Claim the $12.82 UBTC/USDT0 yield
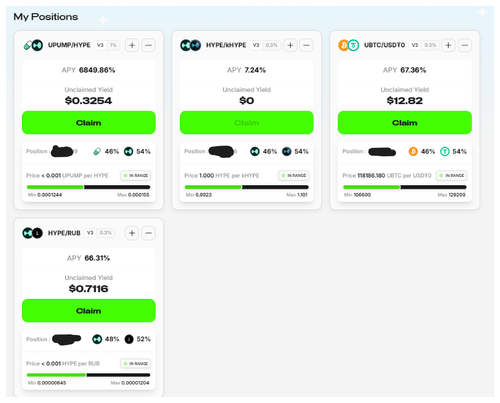The height and width of the screenshot is (403, 500). click(405, 123)
